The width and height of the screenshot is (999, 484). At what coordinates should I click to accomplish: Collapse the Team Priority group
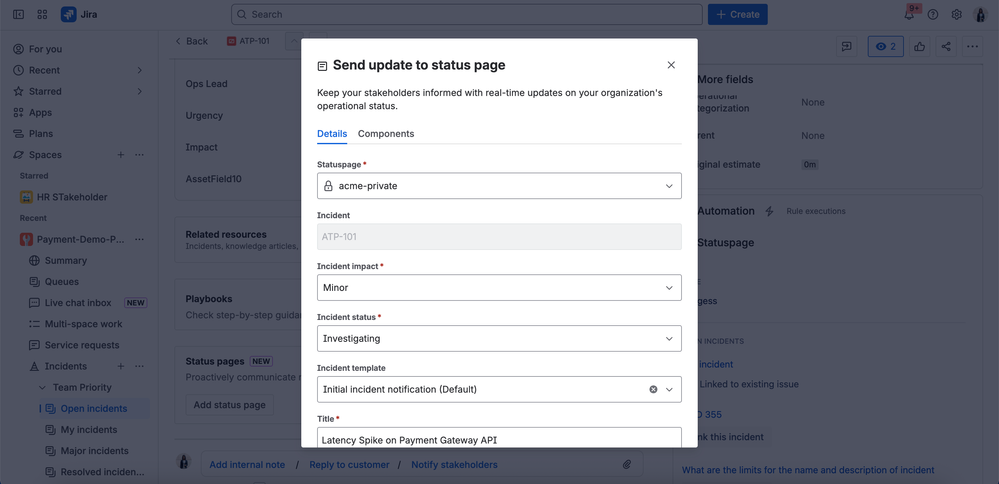point(43,387)
